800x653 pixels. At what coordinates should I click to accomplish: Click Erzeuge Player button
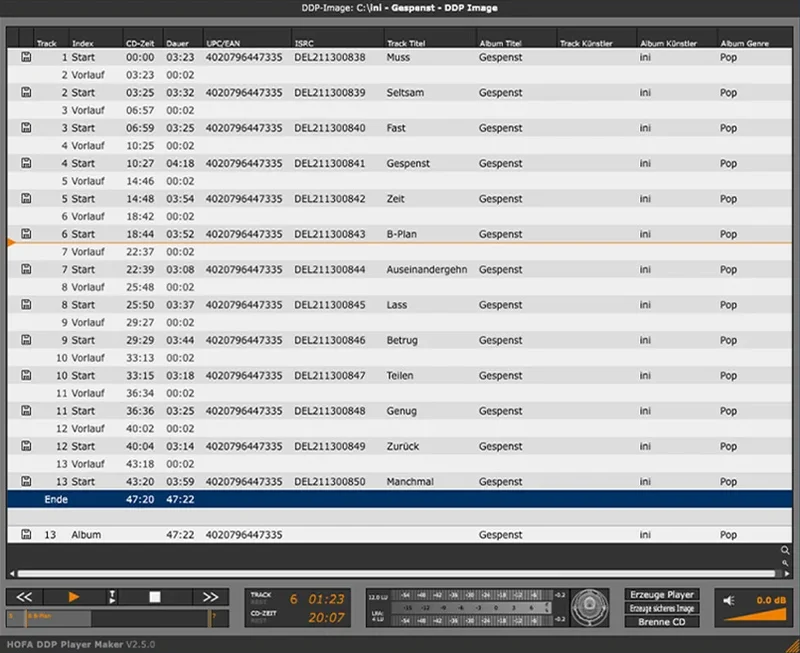point(662,595)
